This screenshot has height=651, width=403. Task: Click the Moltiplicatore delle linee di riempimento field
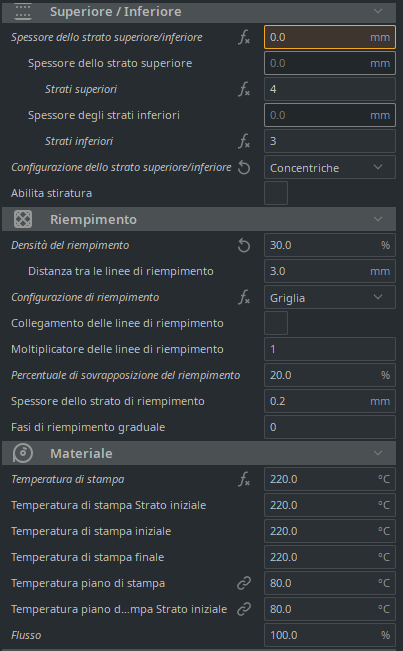(330, 349)
